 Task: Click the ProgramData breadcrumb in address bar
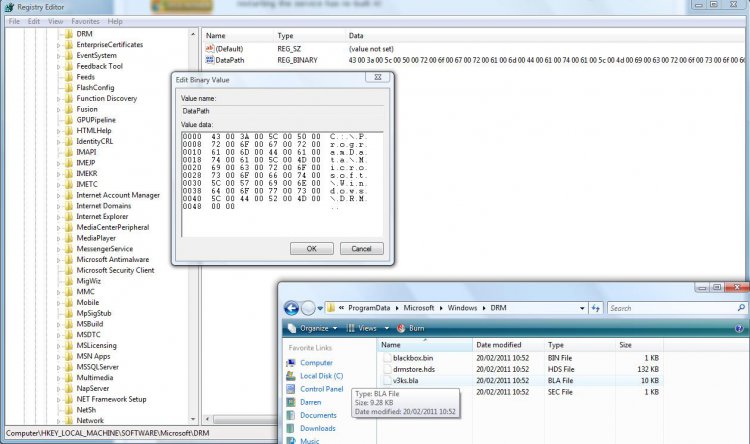tap(369, 308)
